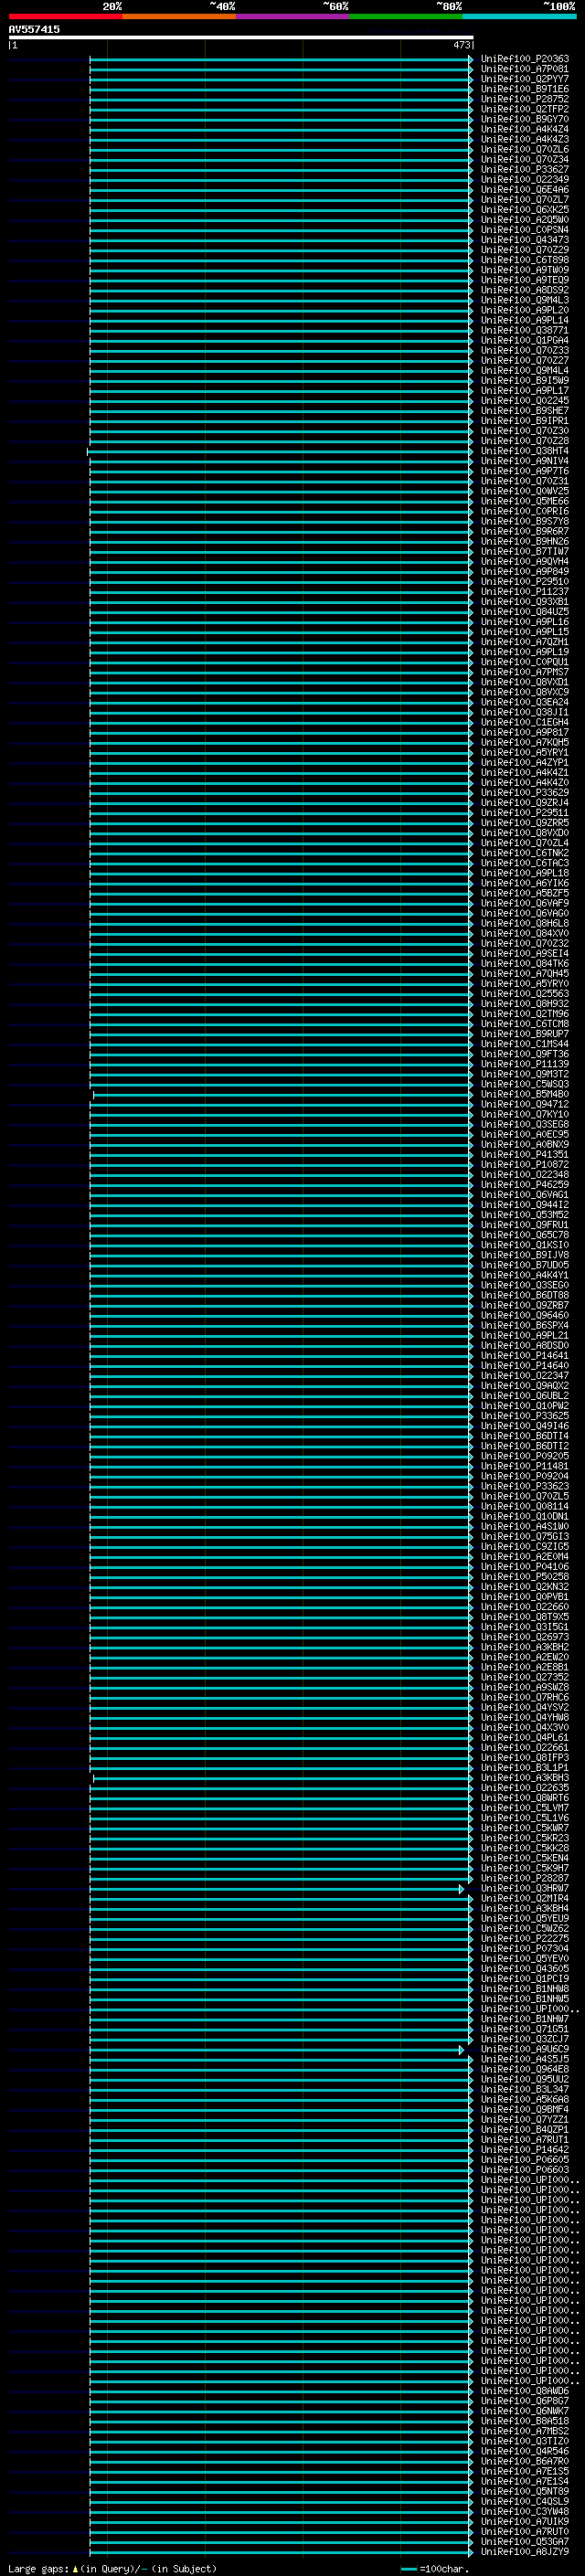Open hit UniRef100_A7P081
This screenshot has height=2576, width=585.
525,69
